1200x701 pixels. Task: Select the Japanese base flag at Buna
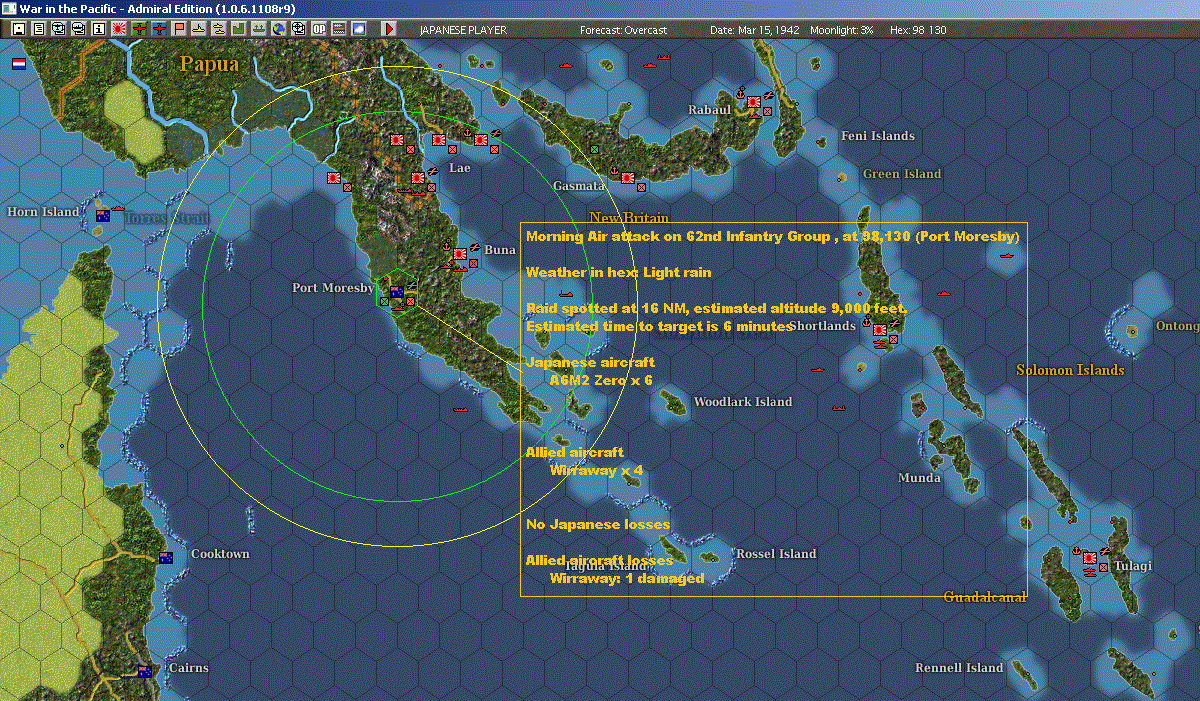461,254
